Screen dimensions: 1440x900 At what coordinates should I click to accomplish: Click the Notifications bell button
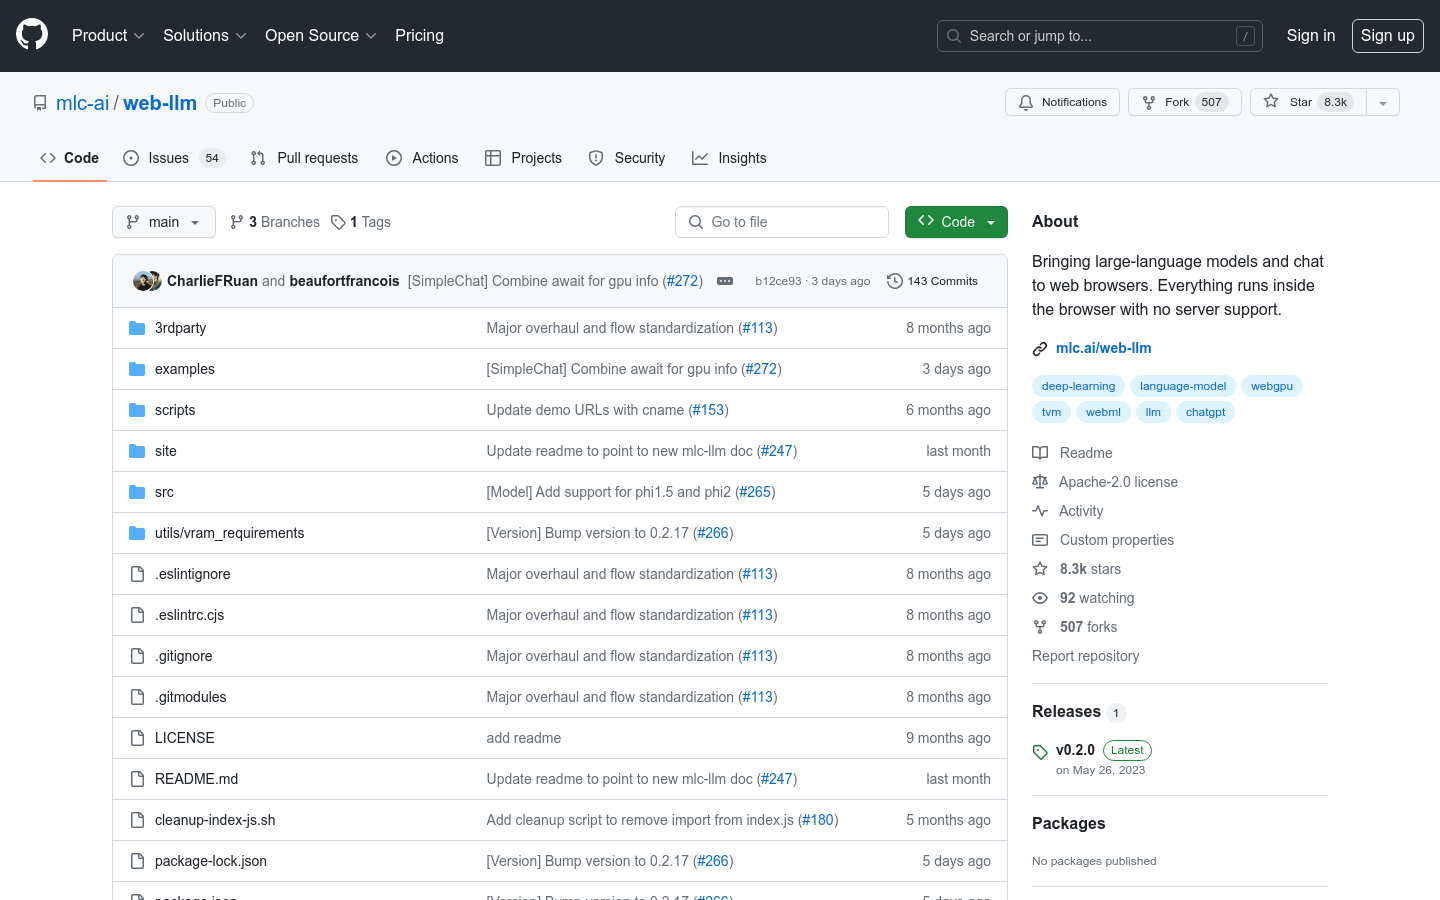click(x=1062, y=102)
